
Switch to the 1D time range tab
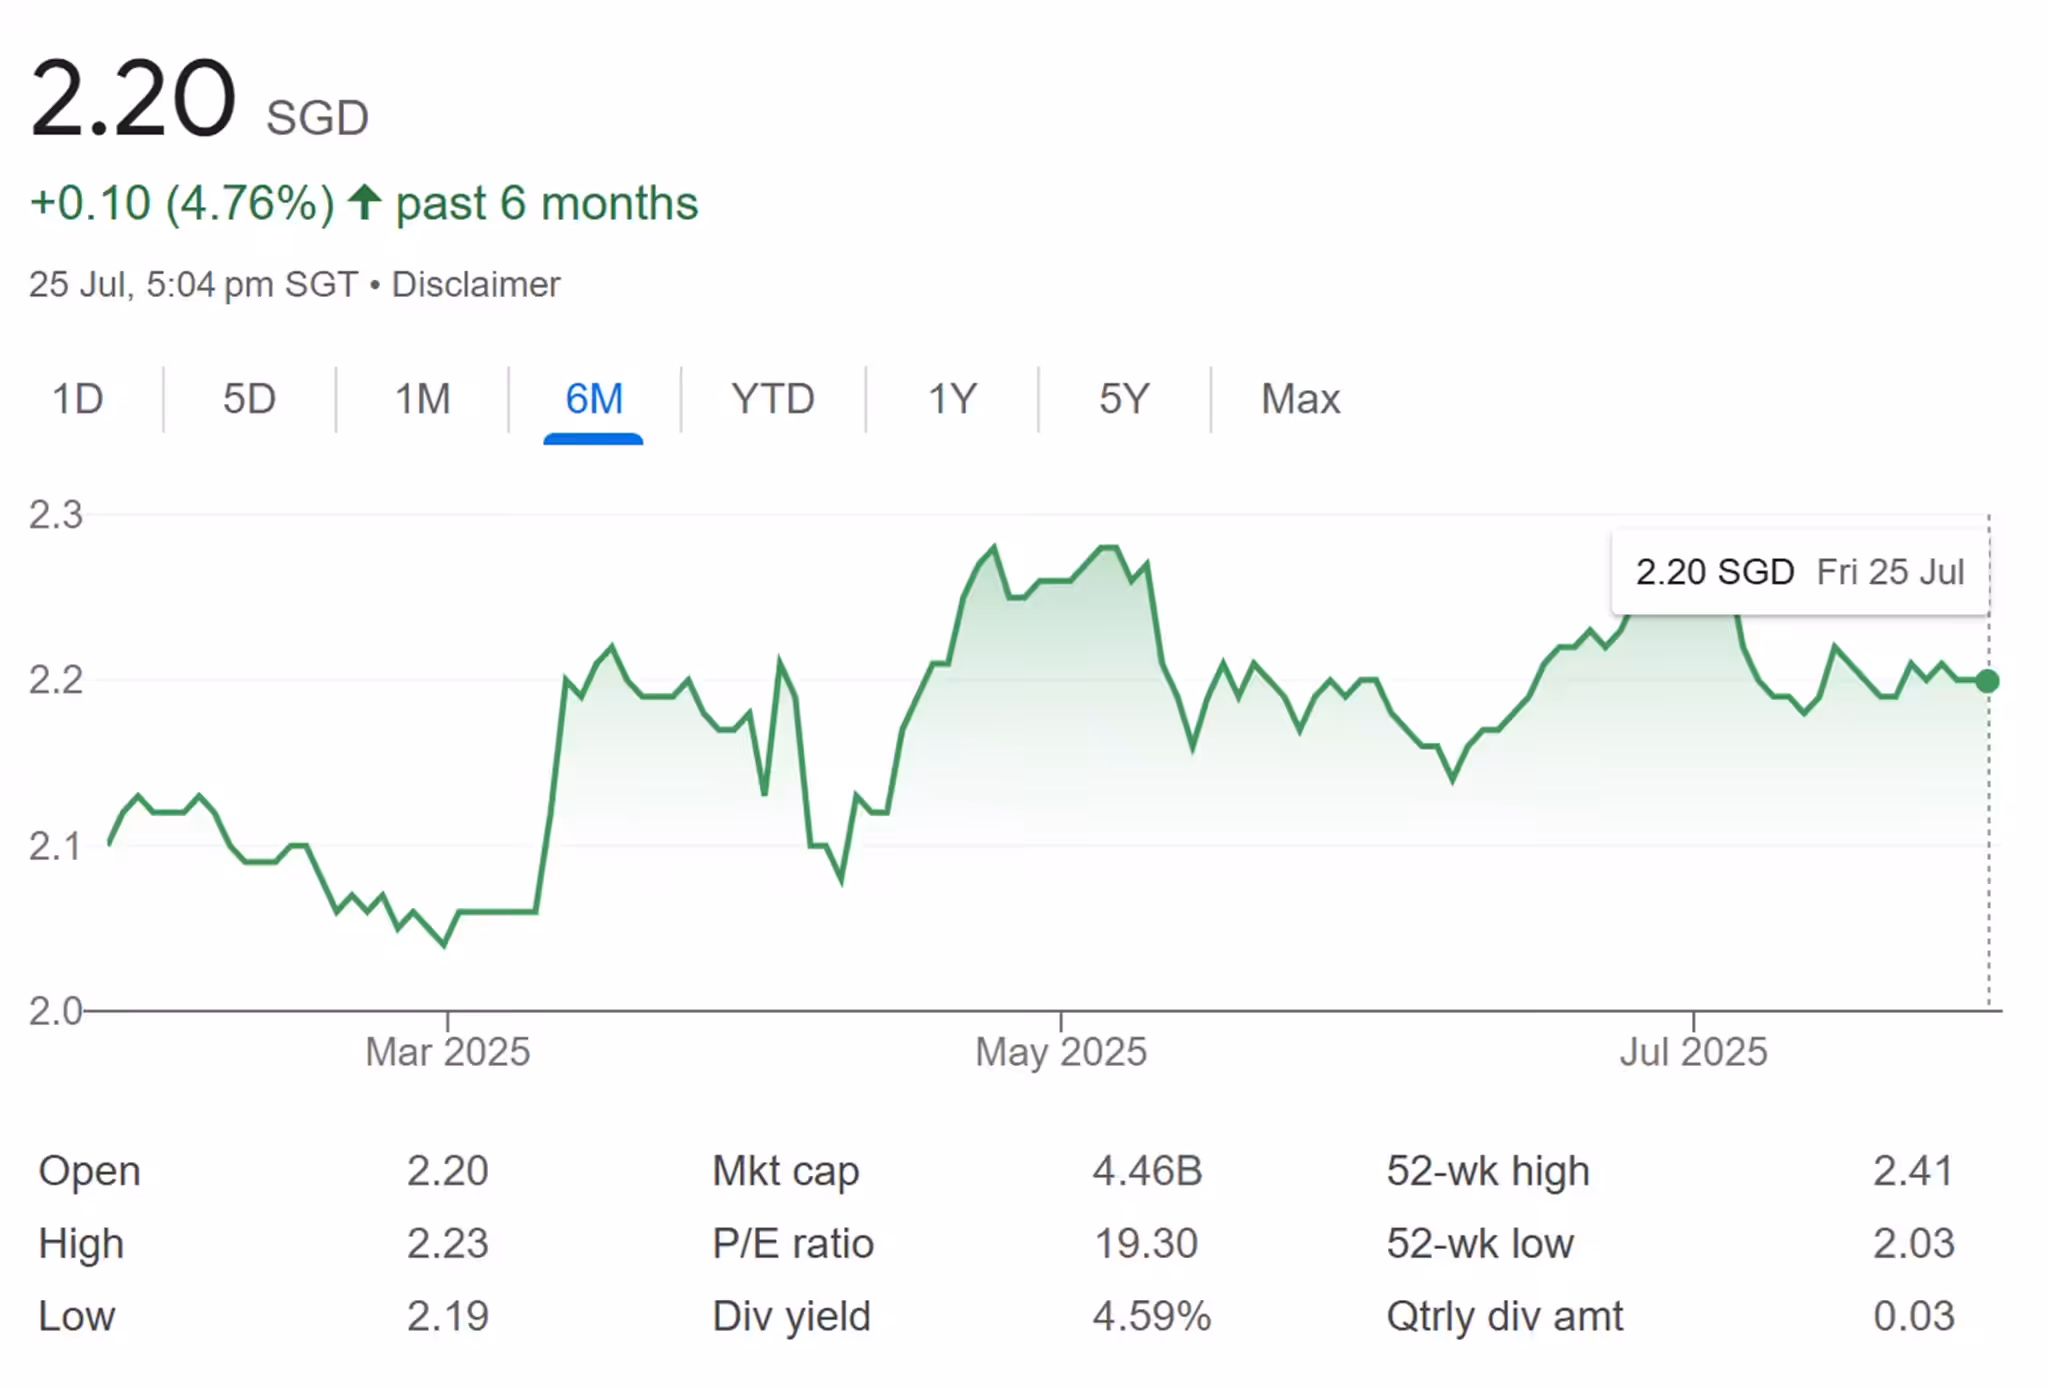(x=78, y=399)
